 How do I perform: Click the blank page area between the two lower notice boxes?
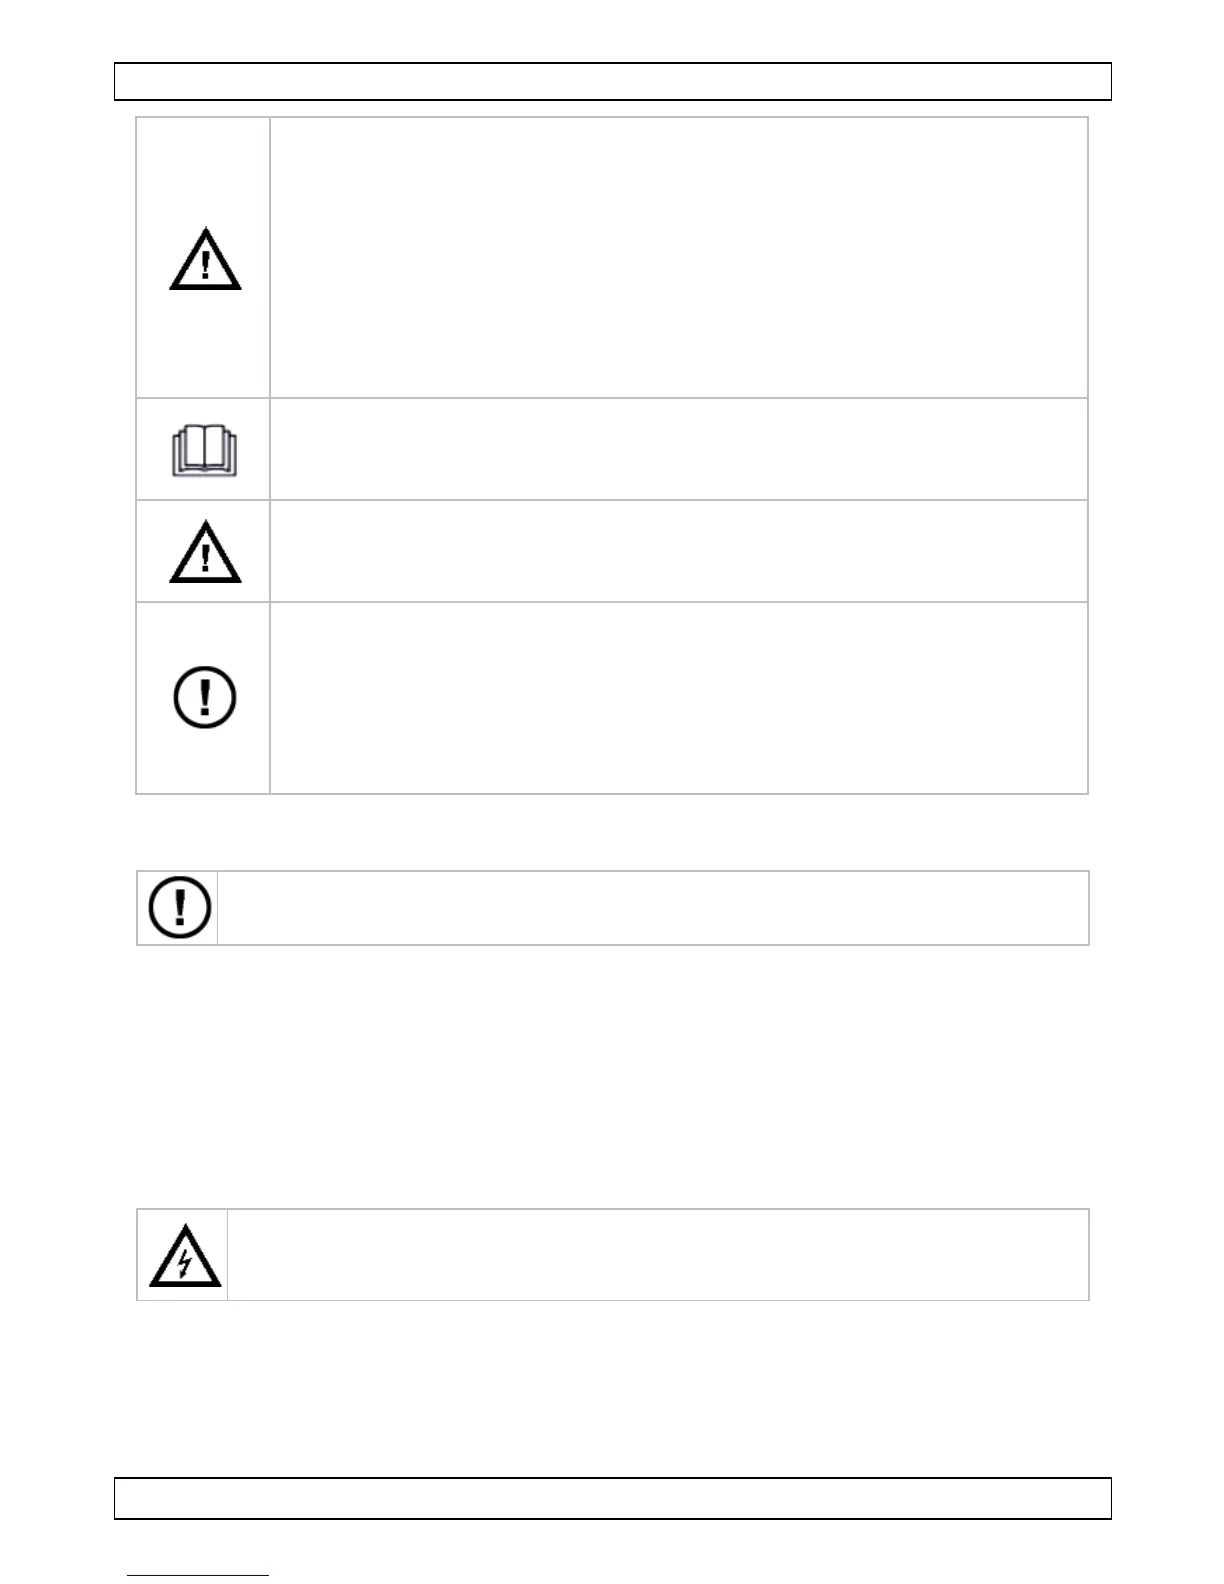pyautogui.click(x=612, y=1076)
